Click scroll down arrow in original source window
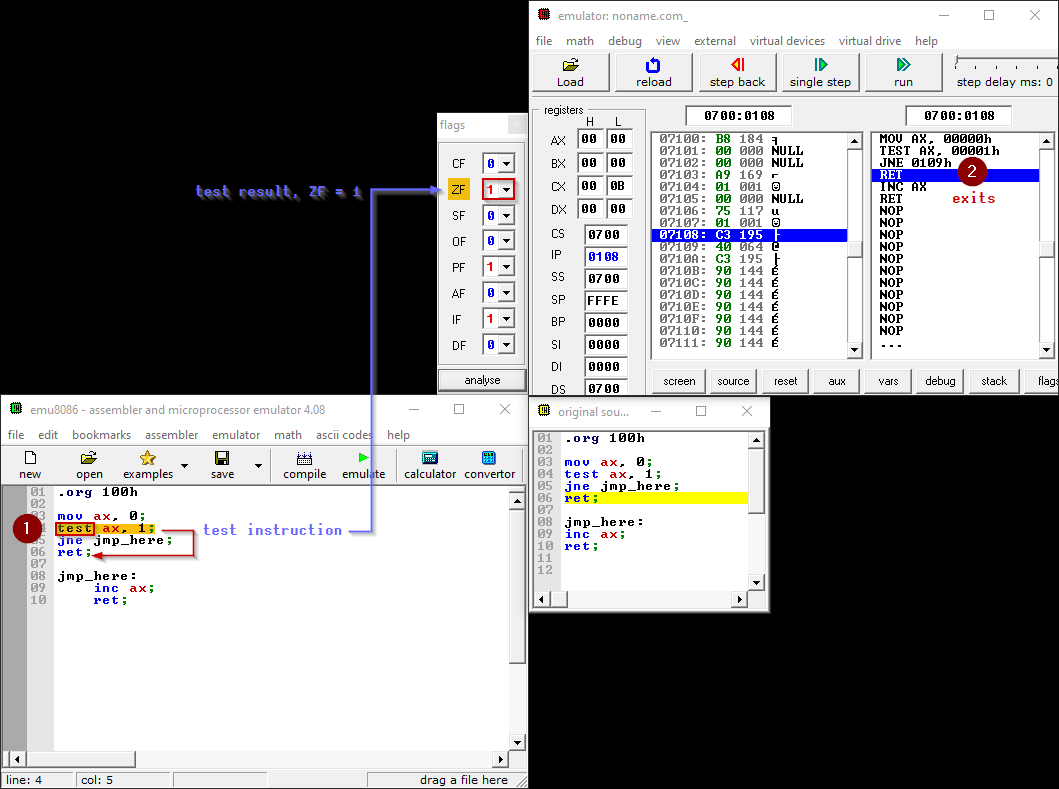Image resolution: width=1059 pixels, height=789 pixels. [756, 582]
